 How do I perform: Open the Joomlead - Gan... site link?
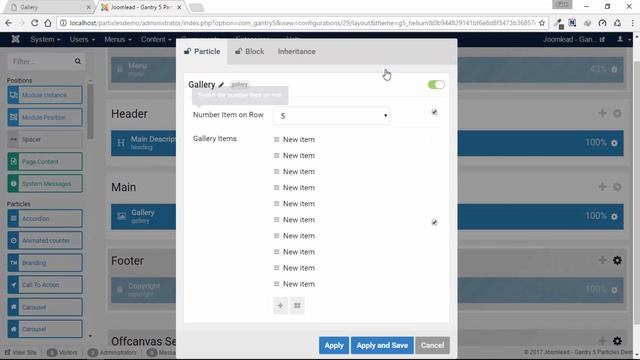[x=573, y=40]
